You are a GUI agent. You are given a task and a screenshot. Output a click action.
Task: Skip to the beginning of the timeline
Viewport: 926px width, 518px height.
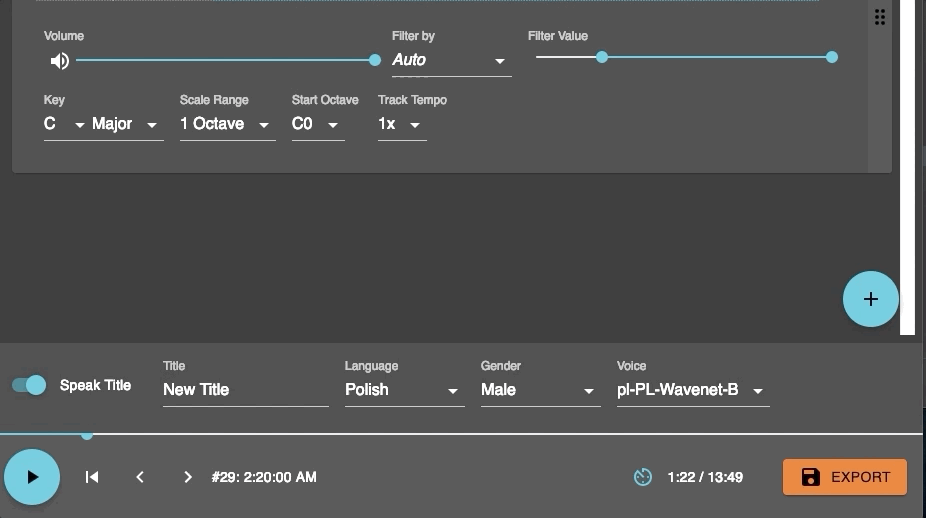[x=92, y=477]
